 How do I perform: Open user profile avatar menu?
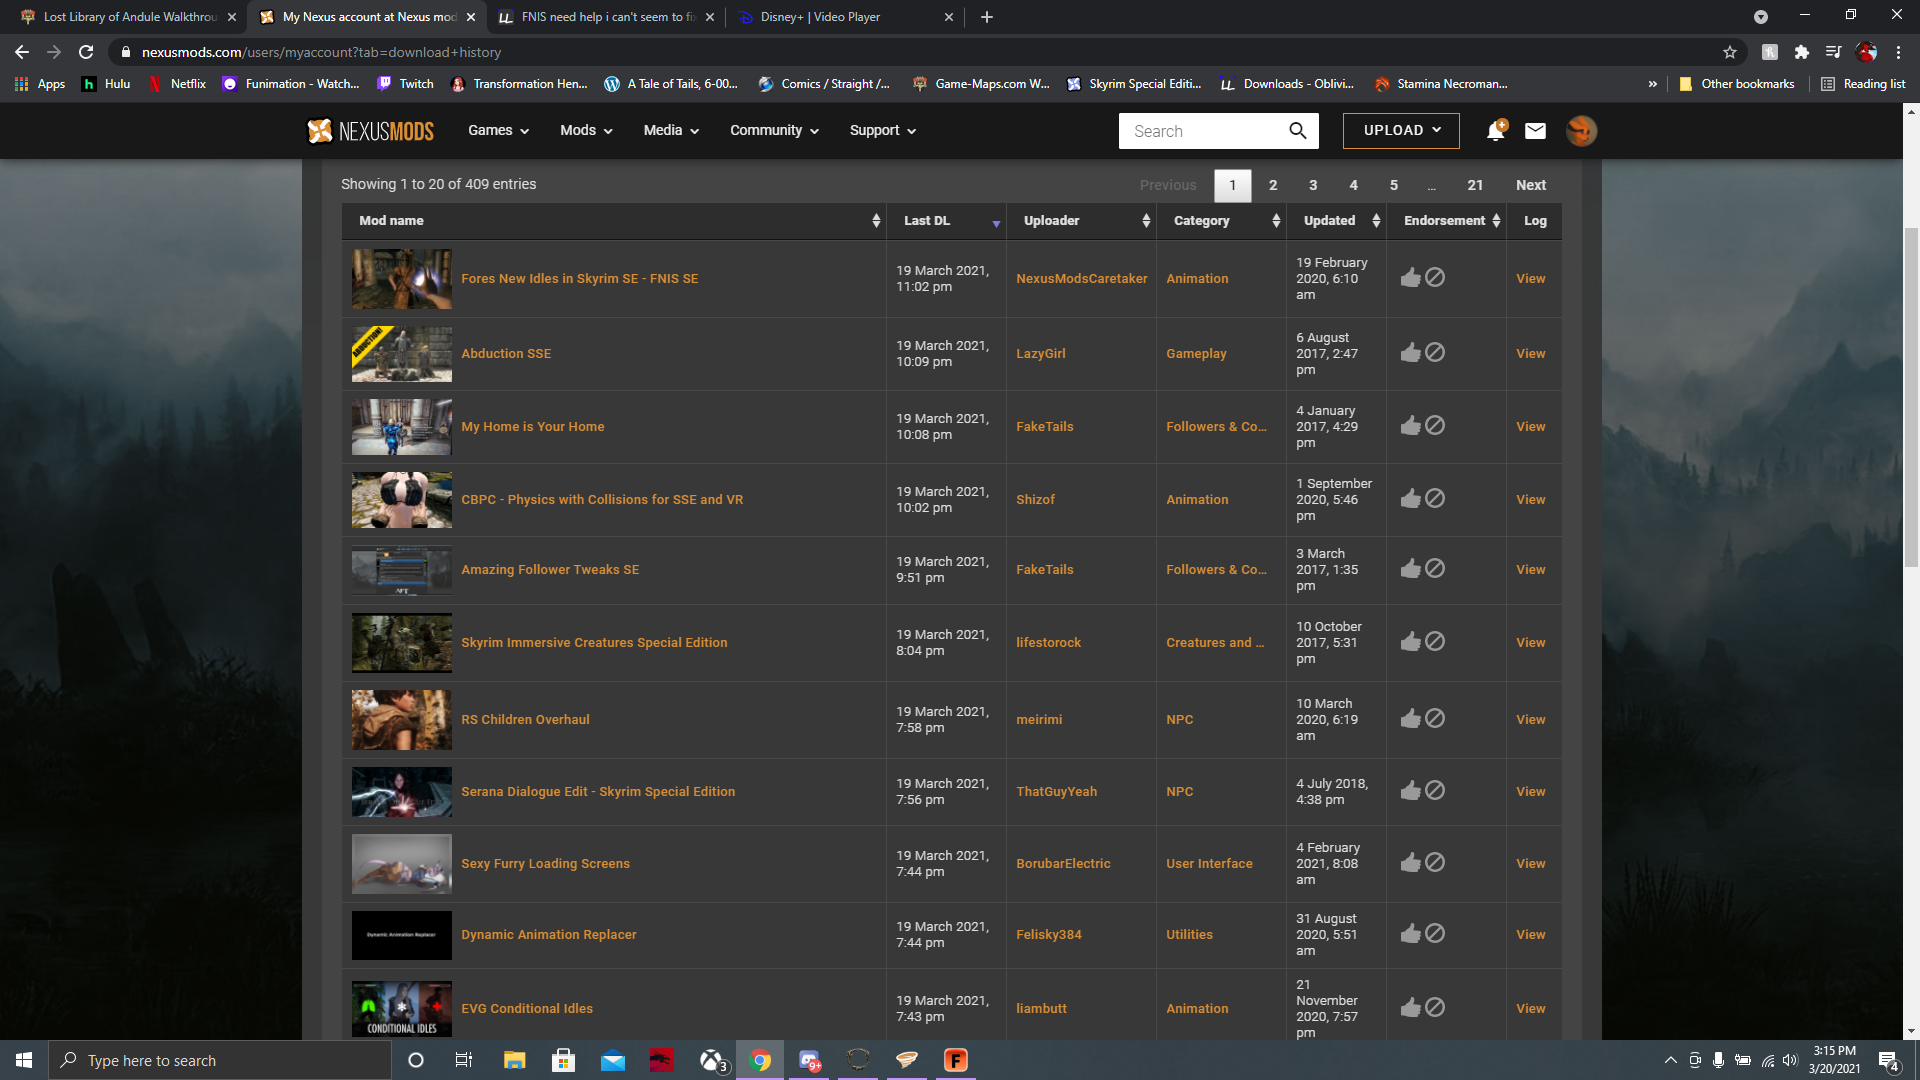[1581, 131]
